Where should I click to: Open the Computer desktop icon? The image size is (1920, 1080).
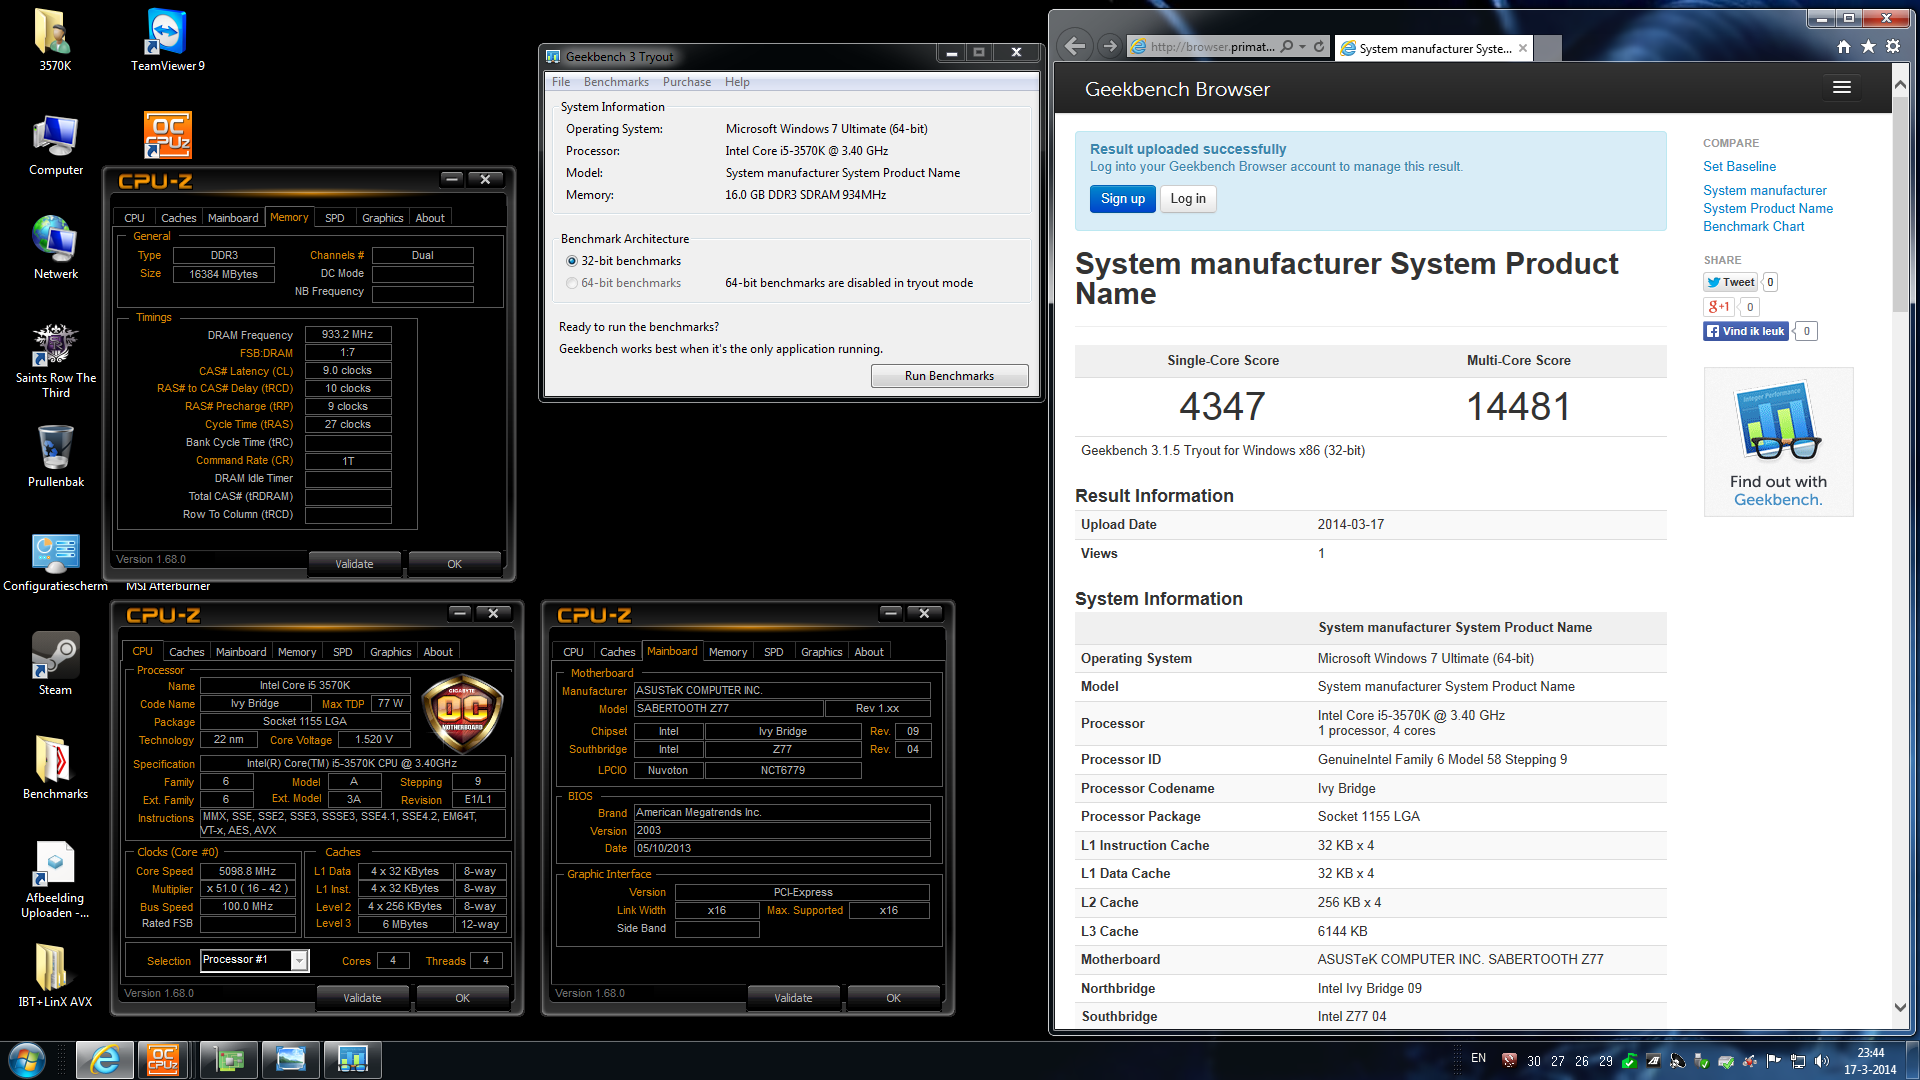[x=55, y=145]
